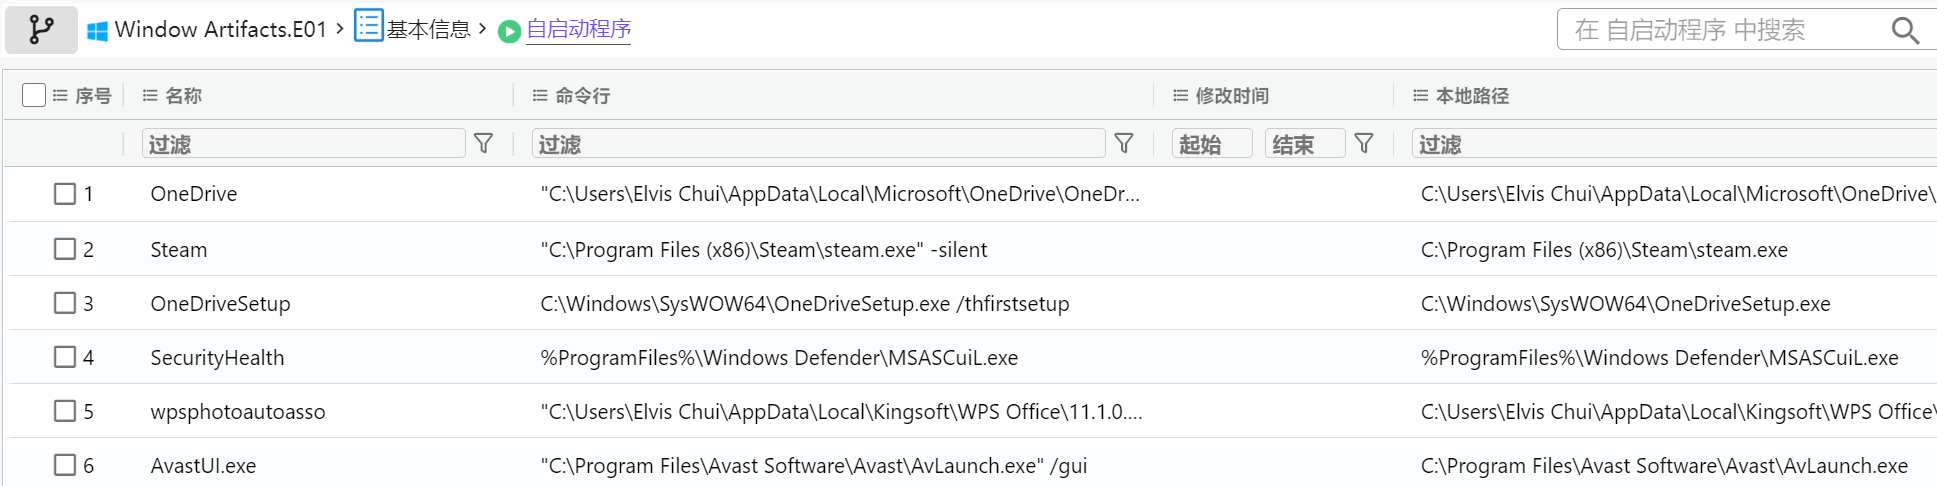
Task: Click the Windows logo beside Window Artifacts.E01
Action: [97, 31]
